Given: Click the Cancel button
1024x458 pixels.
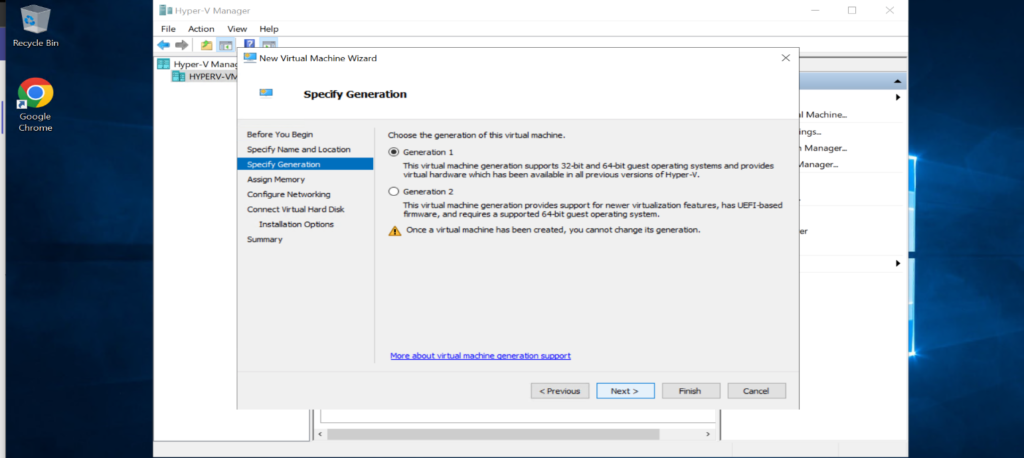Looking at the screenshot, I should 756,391.
